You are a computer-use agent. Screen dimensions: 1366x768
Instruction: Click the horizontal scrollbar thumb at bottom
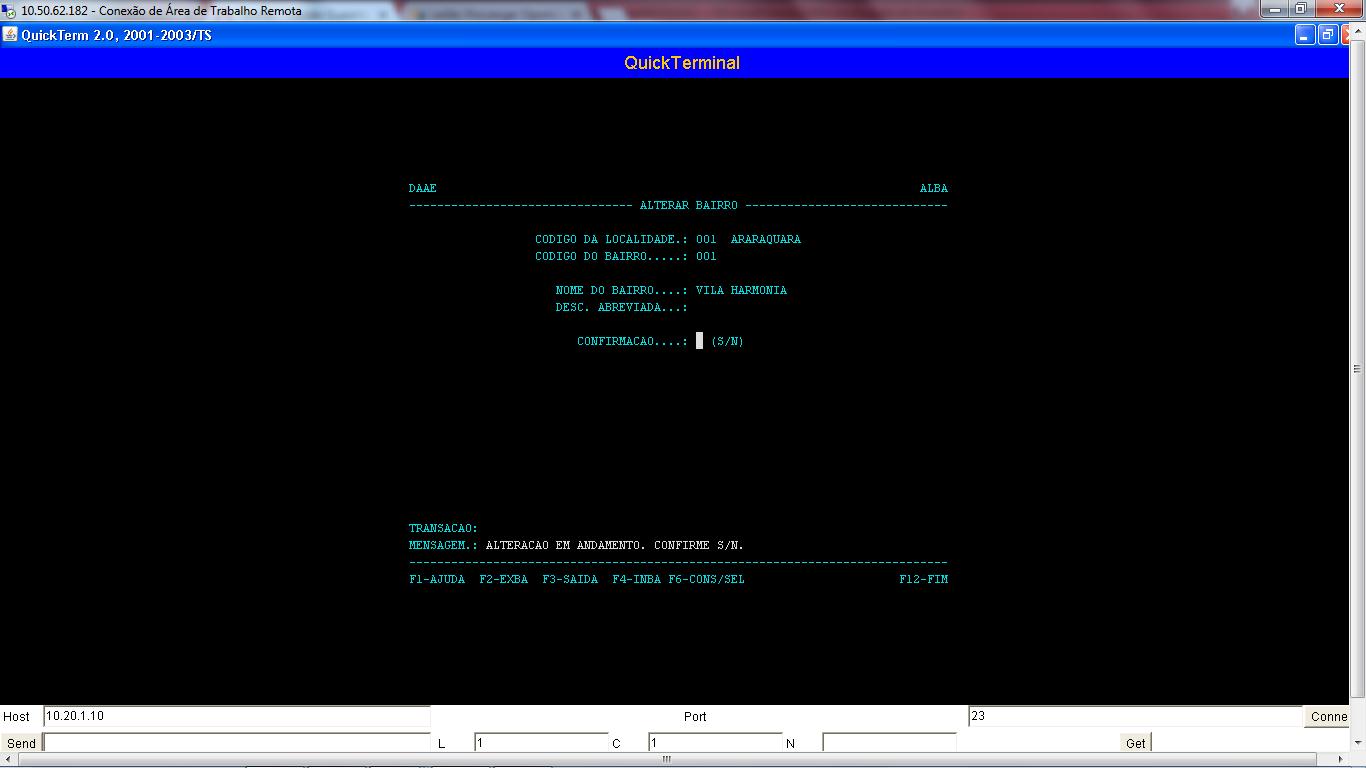pos(666,759)
